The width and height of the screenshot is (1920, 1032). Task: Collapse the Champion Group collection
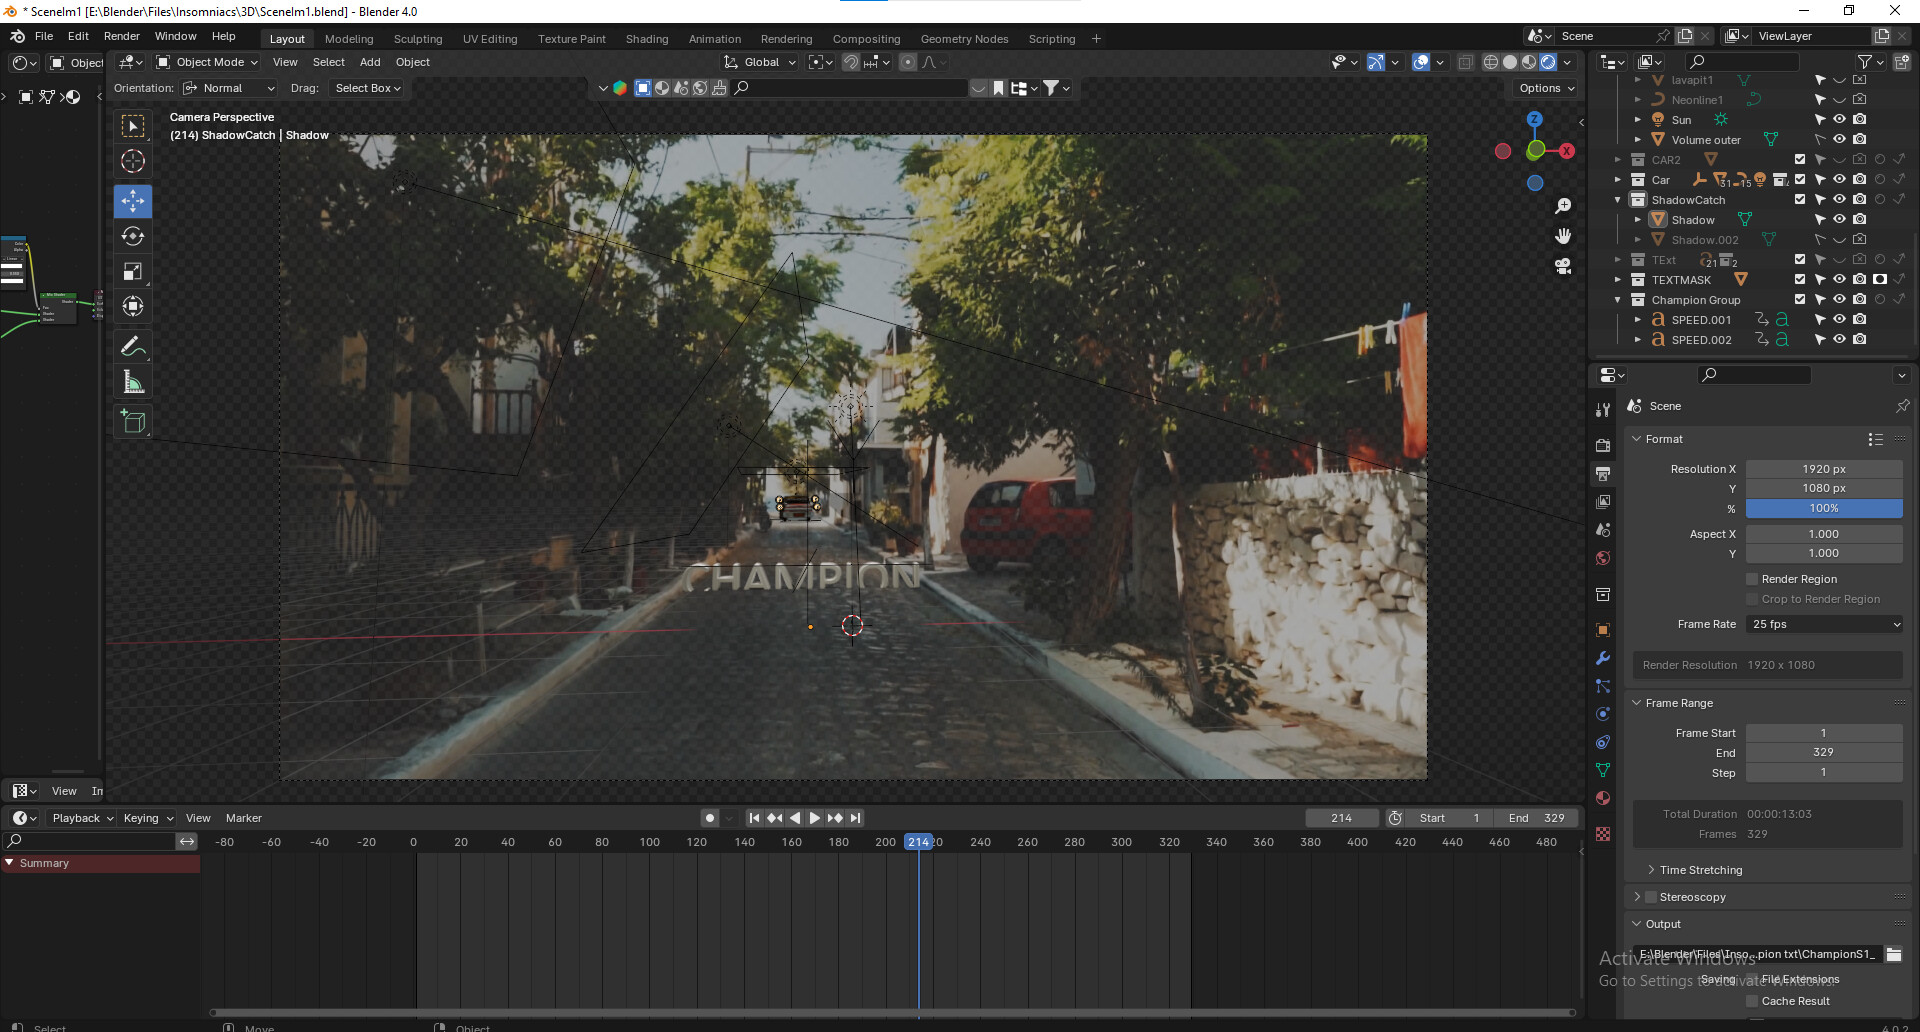[1617, 300]
